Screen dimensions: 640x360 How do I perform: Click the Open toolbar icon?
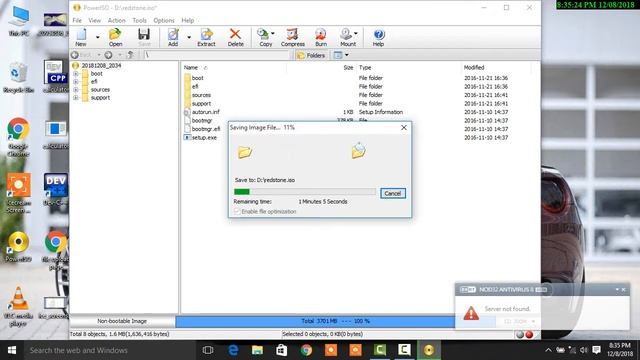(116, 37)
